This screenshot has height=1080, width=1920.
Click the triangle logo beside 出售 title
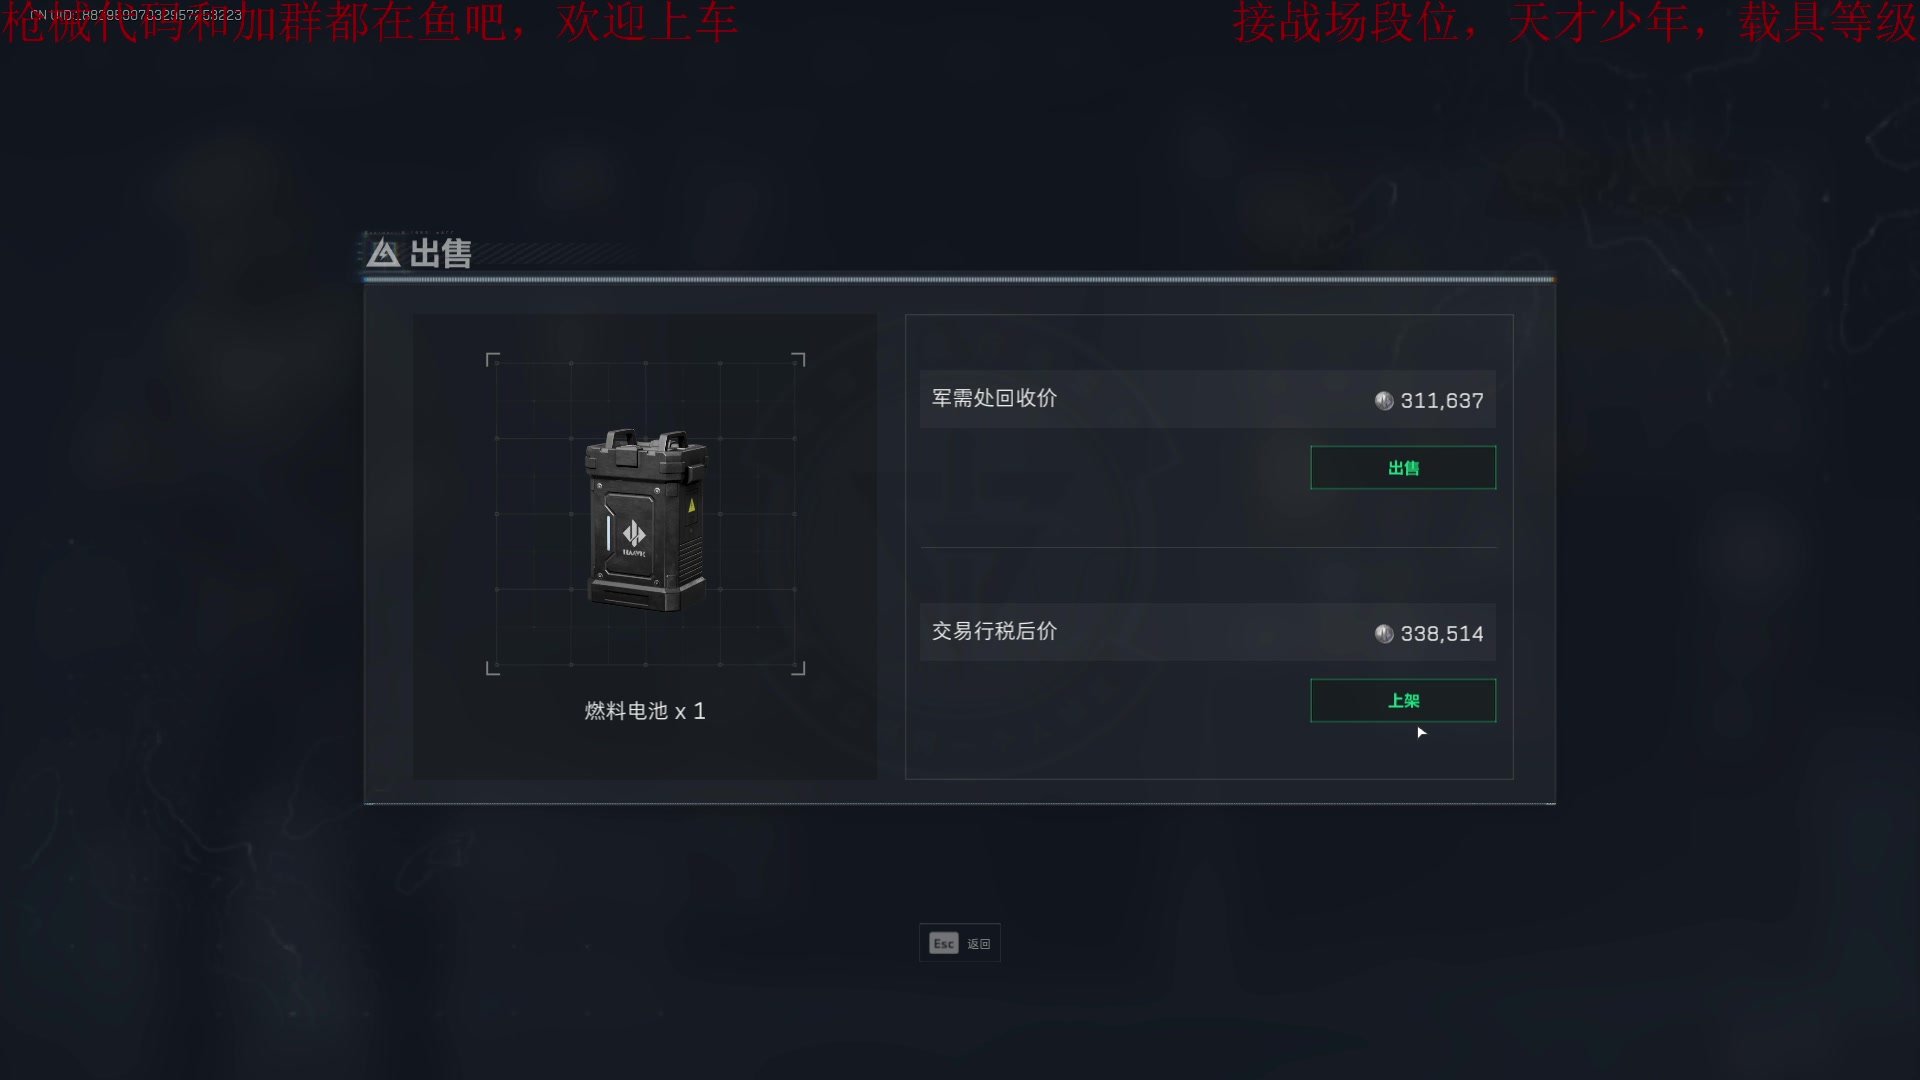point(383,254)
